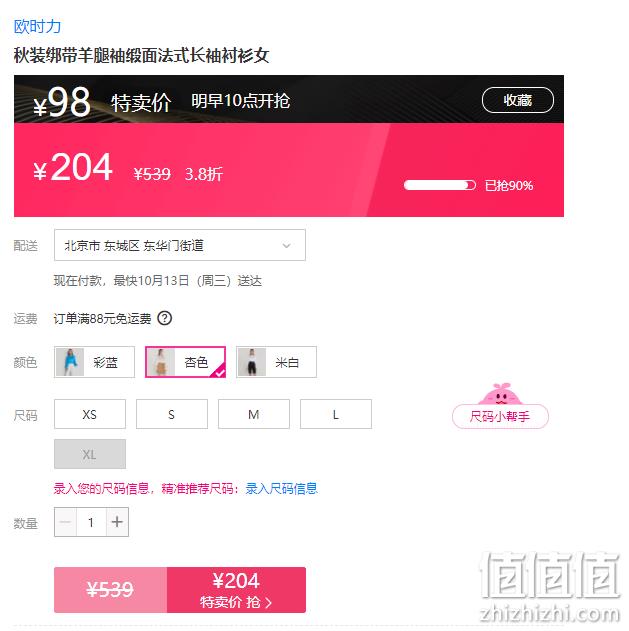Select the greyed-out XL size
The height and width of the screenshot is (631, 629).
pyautogui.click(x=90, y=454)
